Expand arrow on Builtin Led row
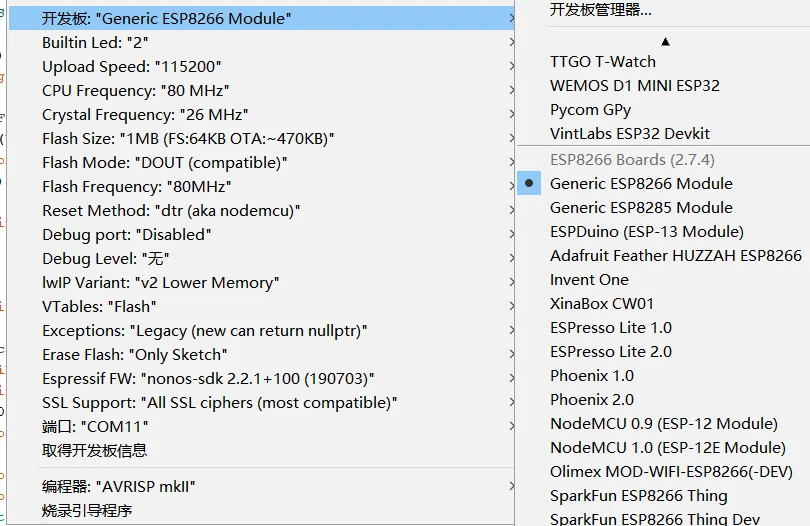810x526 pixels. 511,42
